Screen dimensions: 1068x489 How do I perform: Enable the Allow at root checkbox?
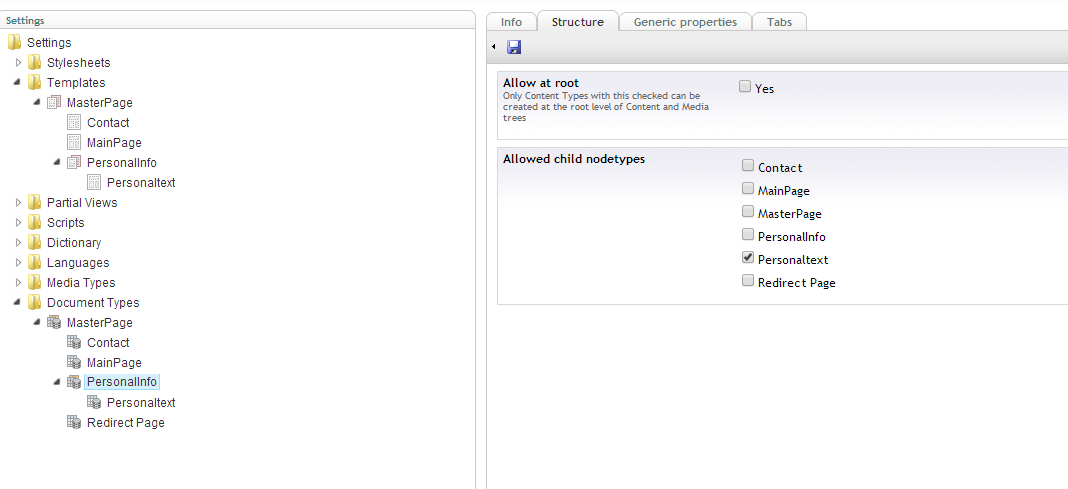(745, 87)
